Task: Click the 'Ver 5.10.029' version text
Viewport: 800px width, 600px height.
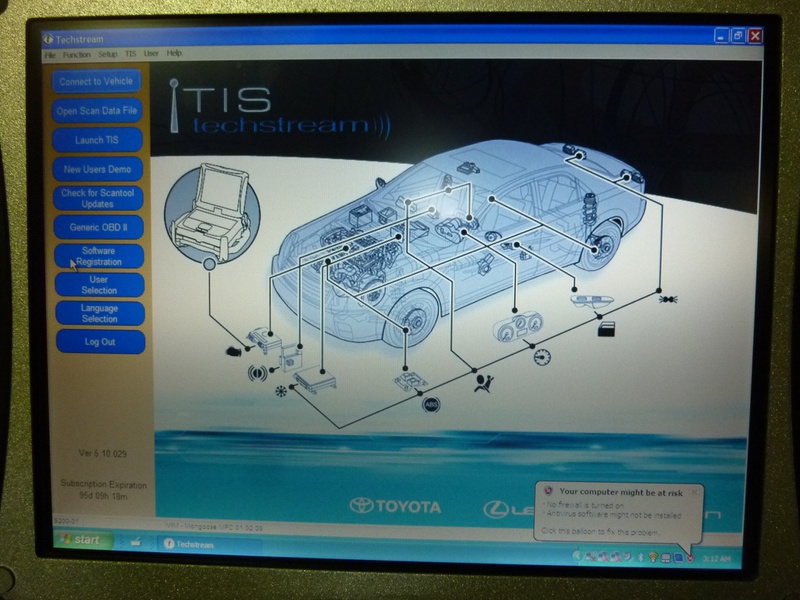Action: tap(103, 453)
